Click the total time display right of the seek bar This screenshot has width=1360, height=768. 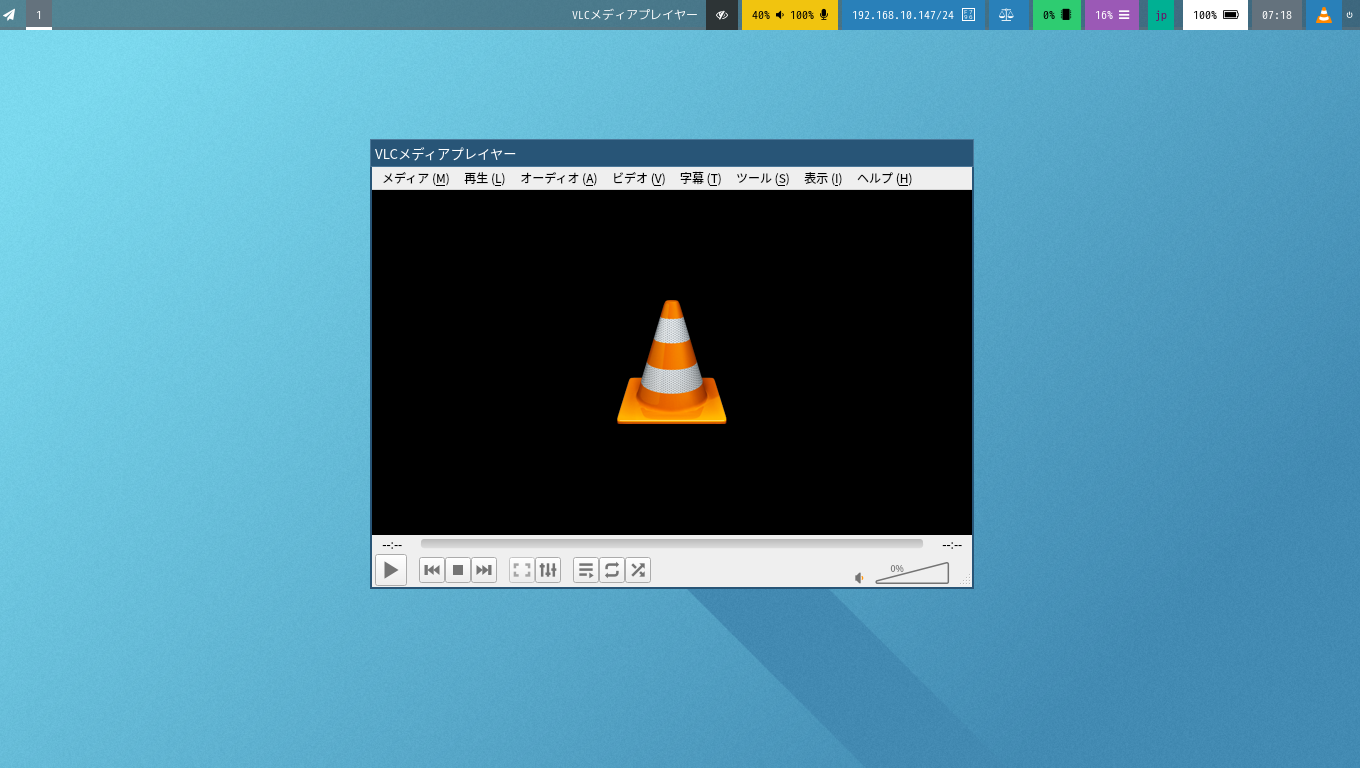pyautogui.click(x=952, y=545)
